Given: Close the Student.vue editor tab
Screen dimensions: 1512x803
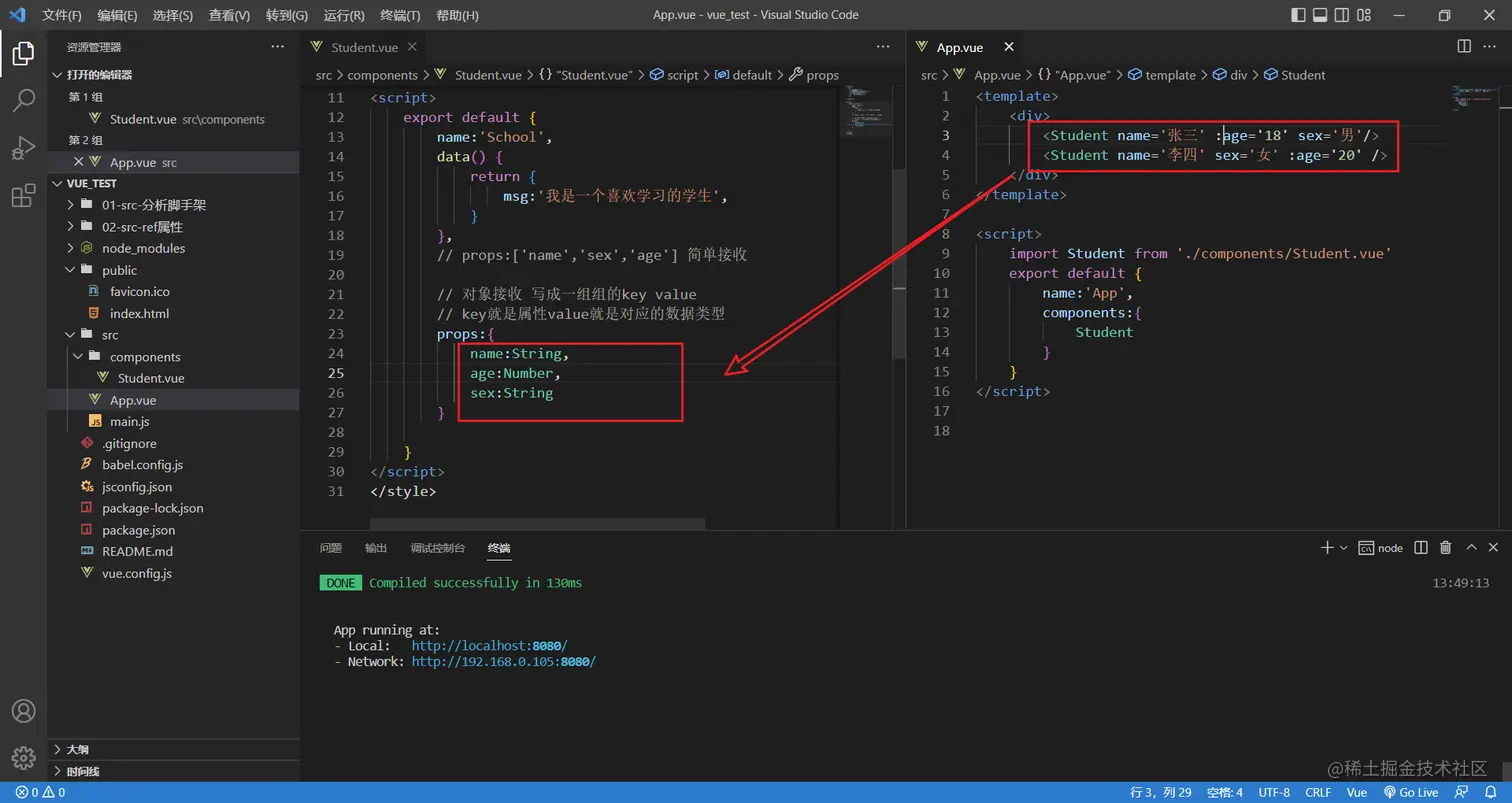Looking at the screenshot, I should tap(412, 47).
